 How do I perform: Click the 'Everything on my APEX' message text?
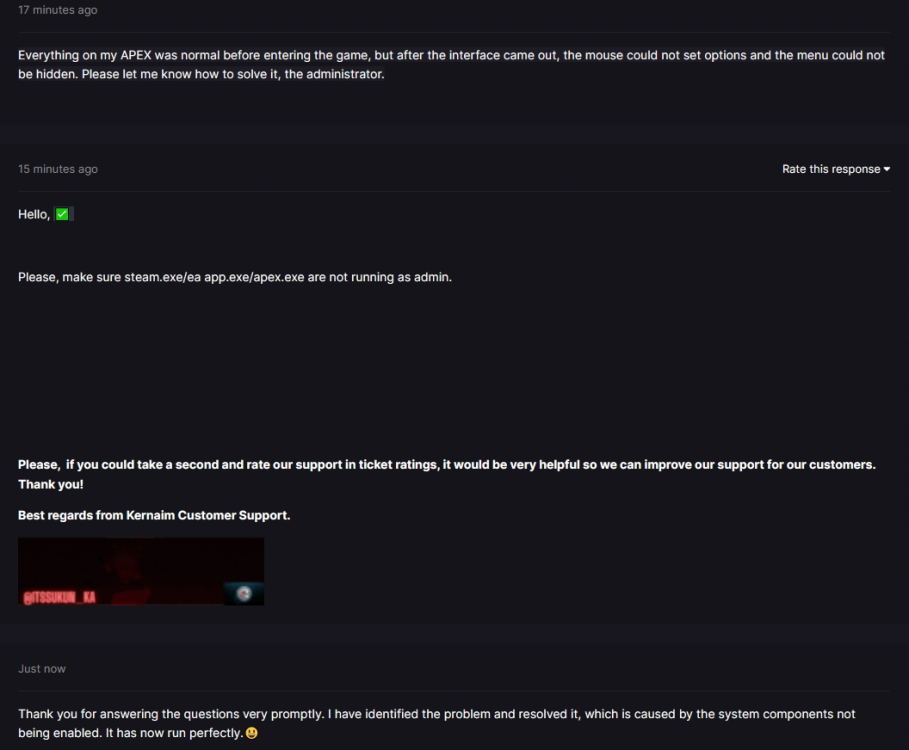pyautogui.click(x=452, y=64)
